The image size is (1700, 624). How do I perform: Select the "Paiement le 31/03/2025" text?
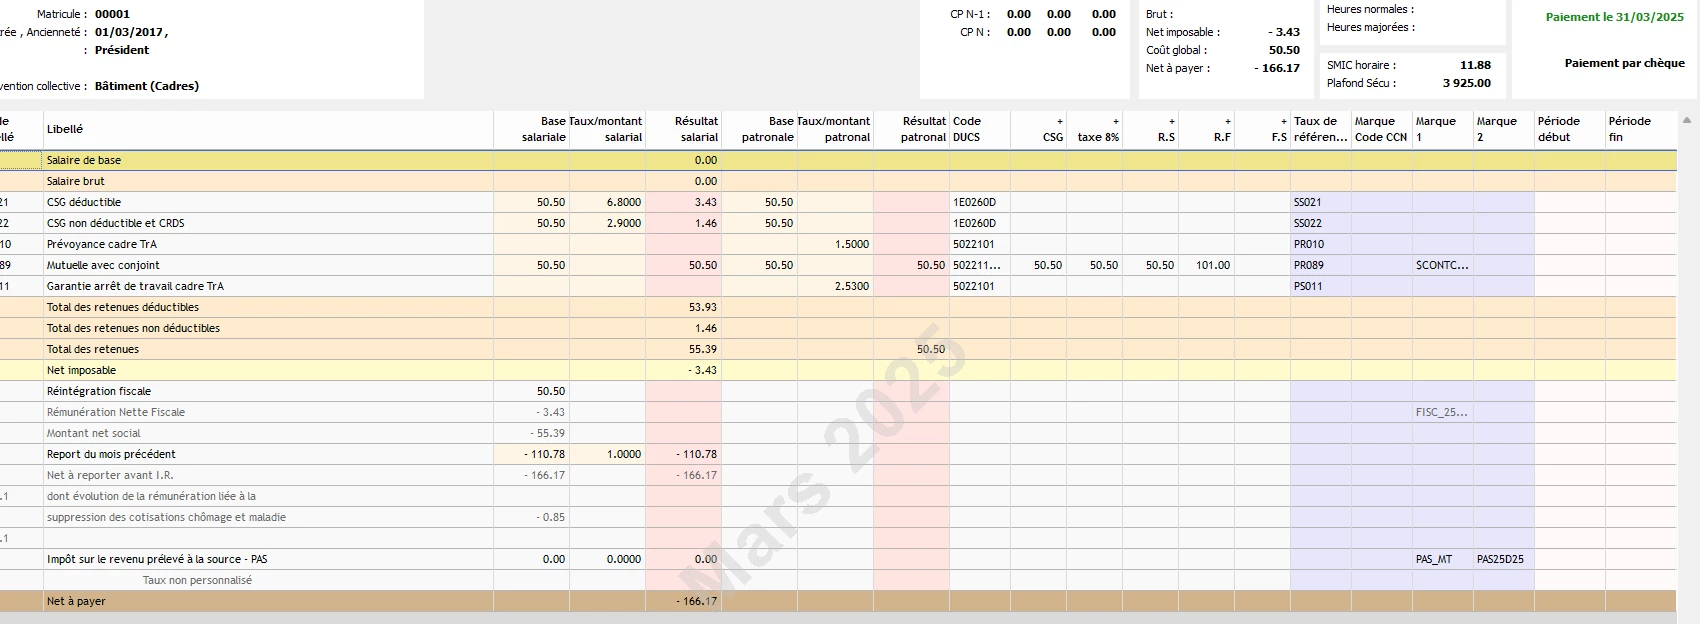(x=1615, y=17)
